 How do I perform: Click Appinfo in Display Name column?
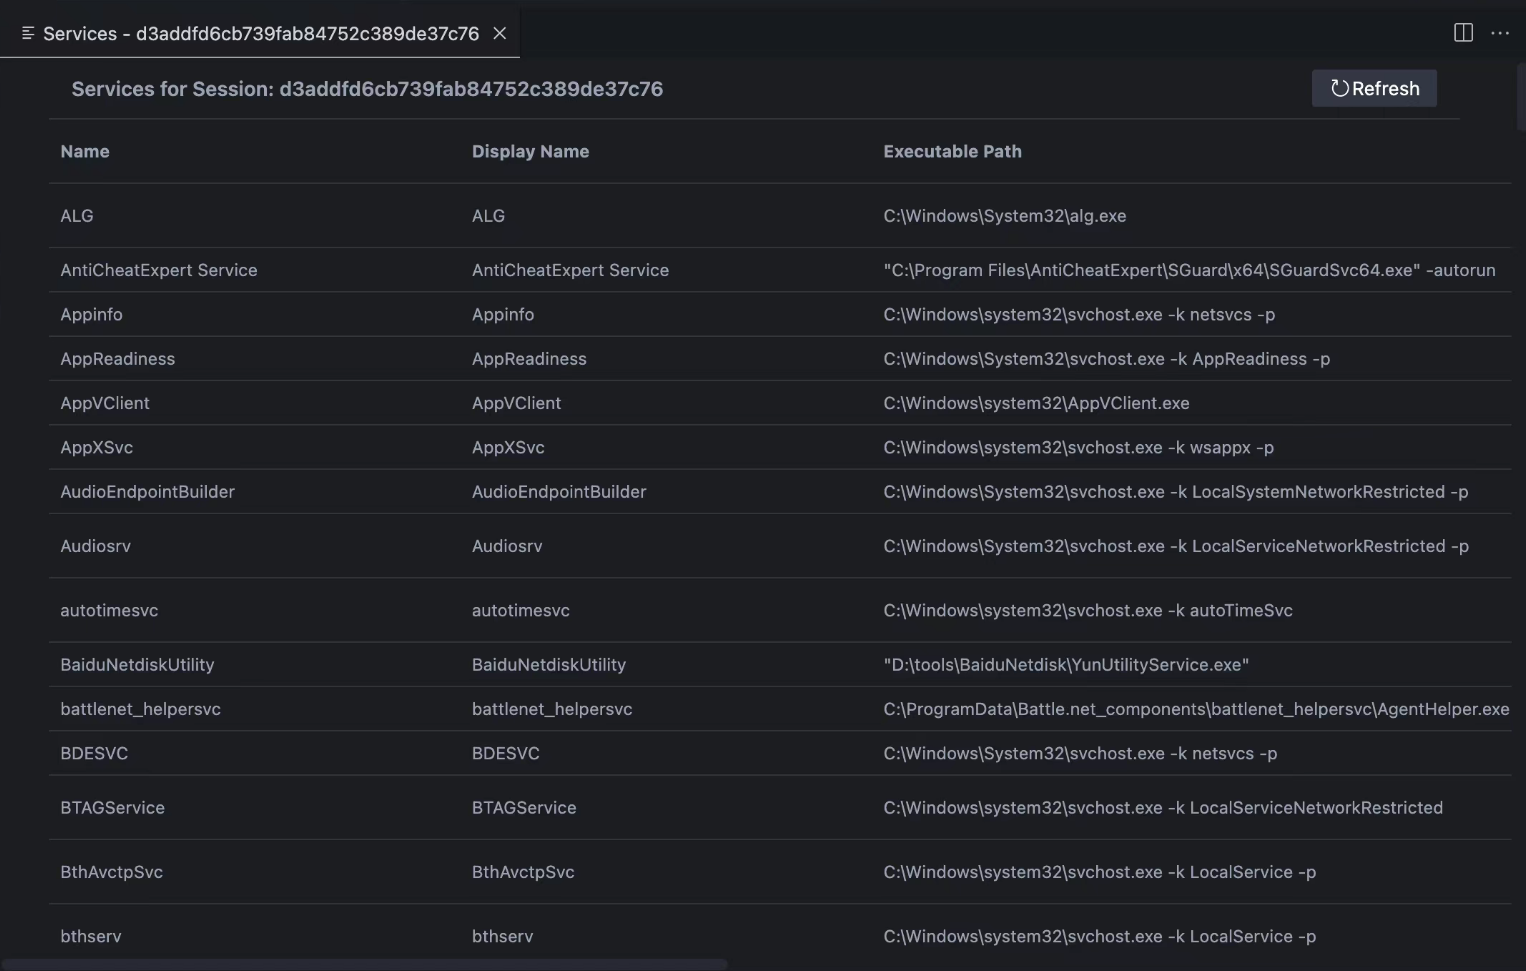[x=503, y=314]
